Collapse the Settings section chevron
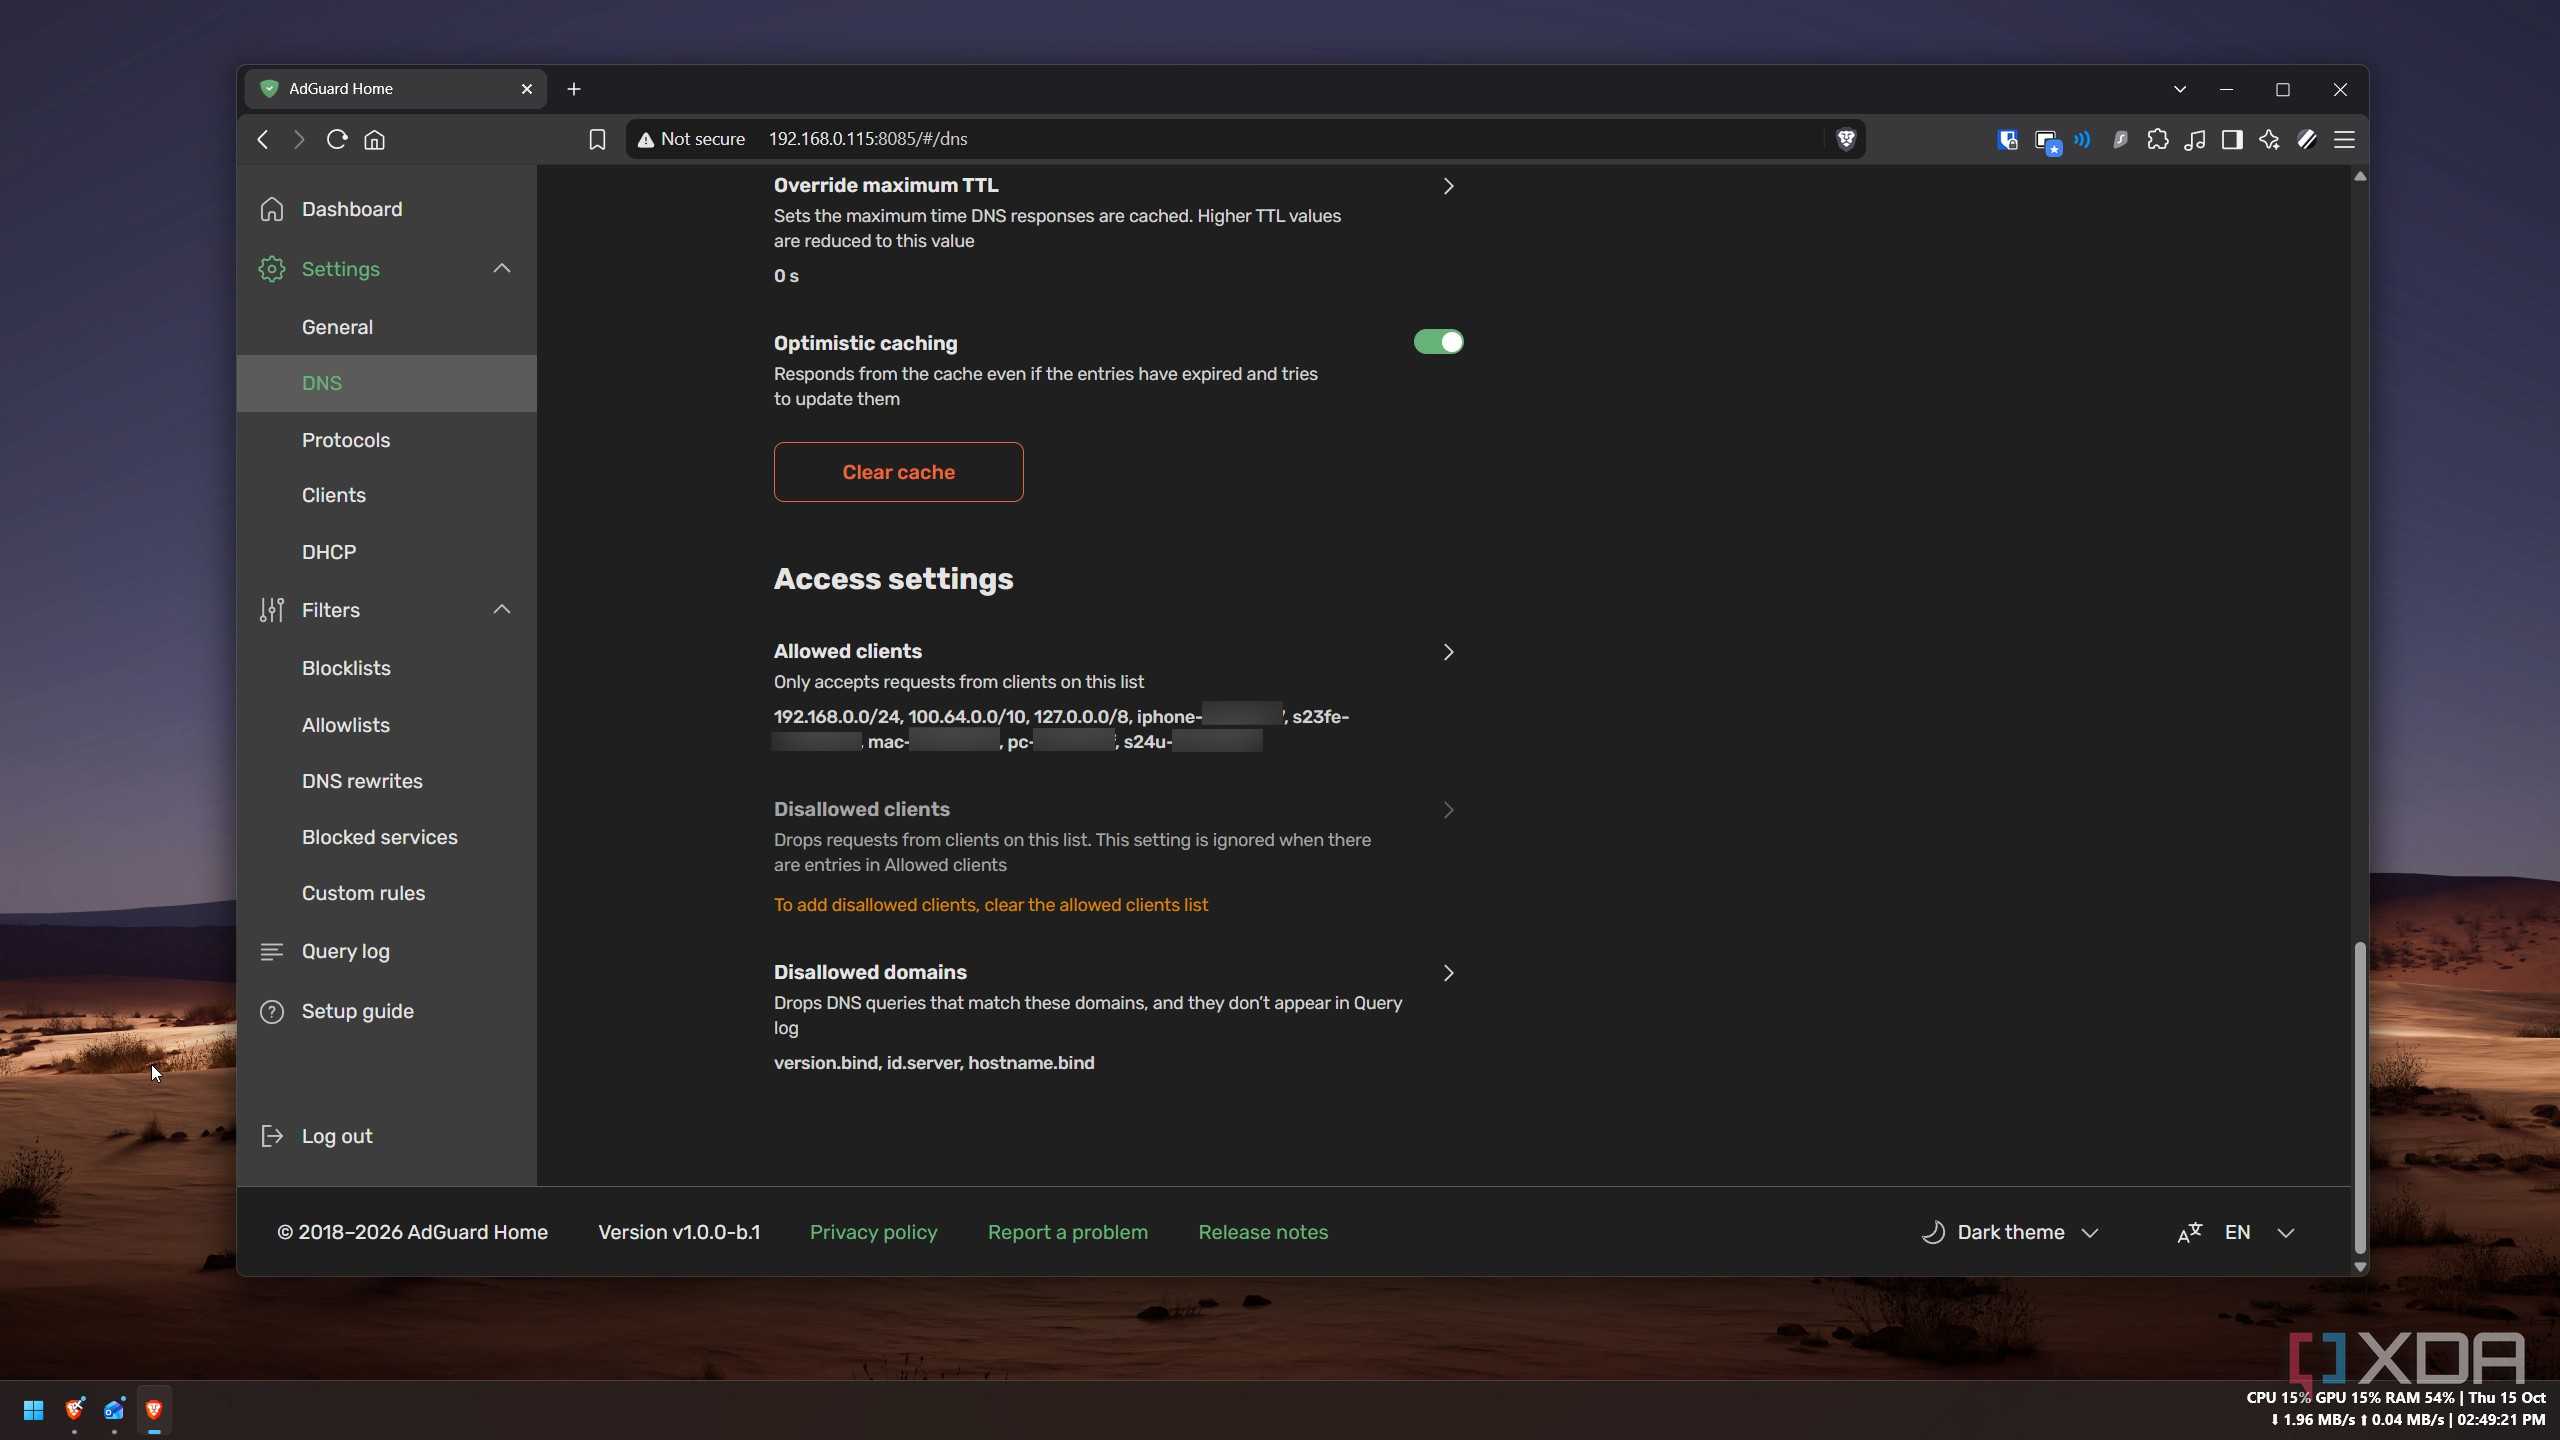The height and width of the screenshot is (1440, 2560). [x=502, y=268]
